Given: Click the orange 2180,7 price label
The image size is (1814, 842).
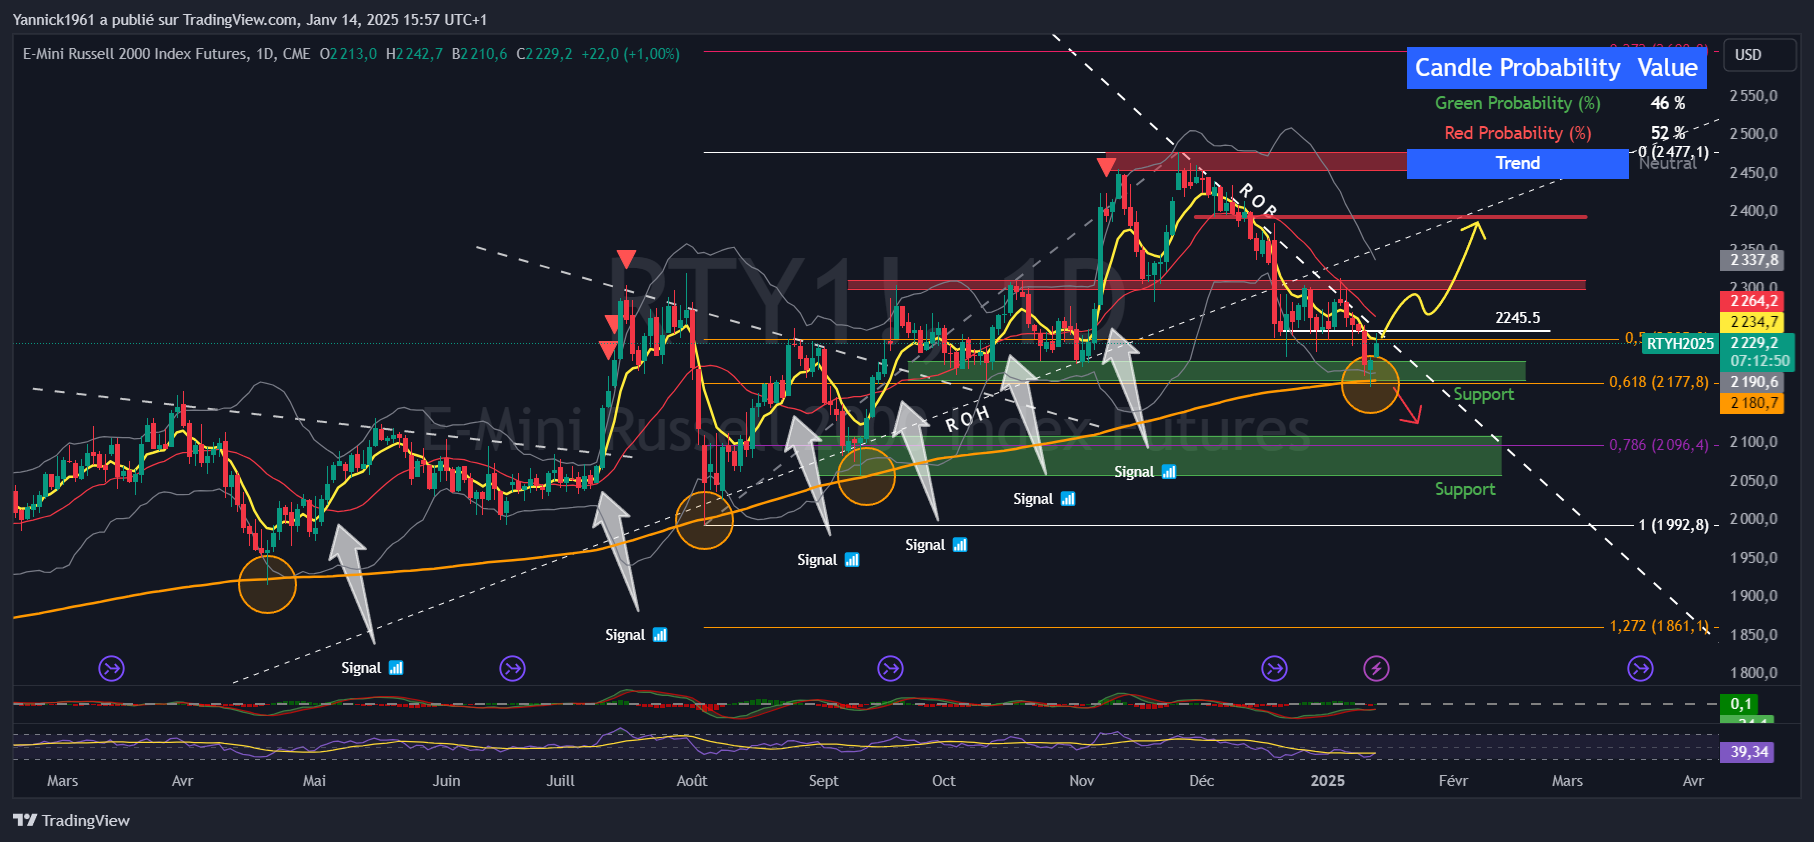Looking at the screenshot, I should pos(1754,403).
